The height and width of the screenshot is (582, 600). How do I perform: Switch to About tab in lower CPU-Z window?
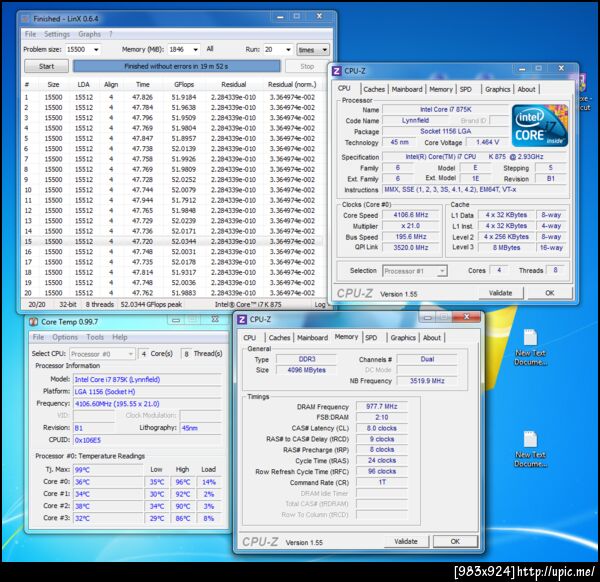tap(432, 337)
